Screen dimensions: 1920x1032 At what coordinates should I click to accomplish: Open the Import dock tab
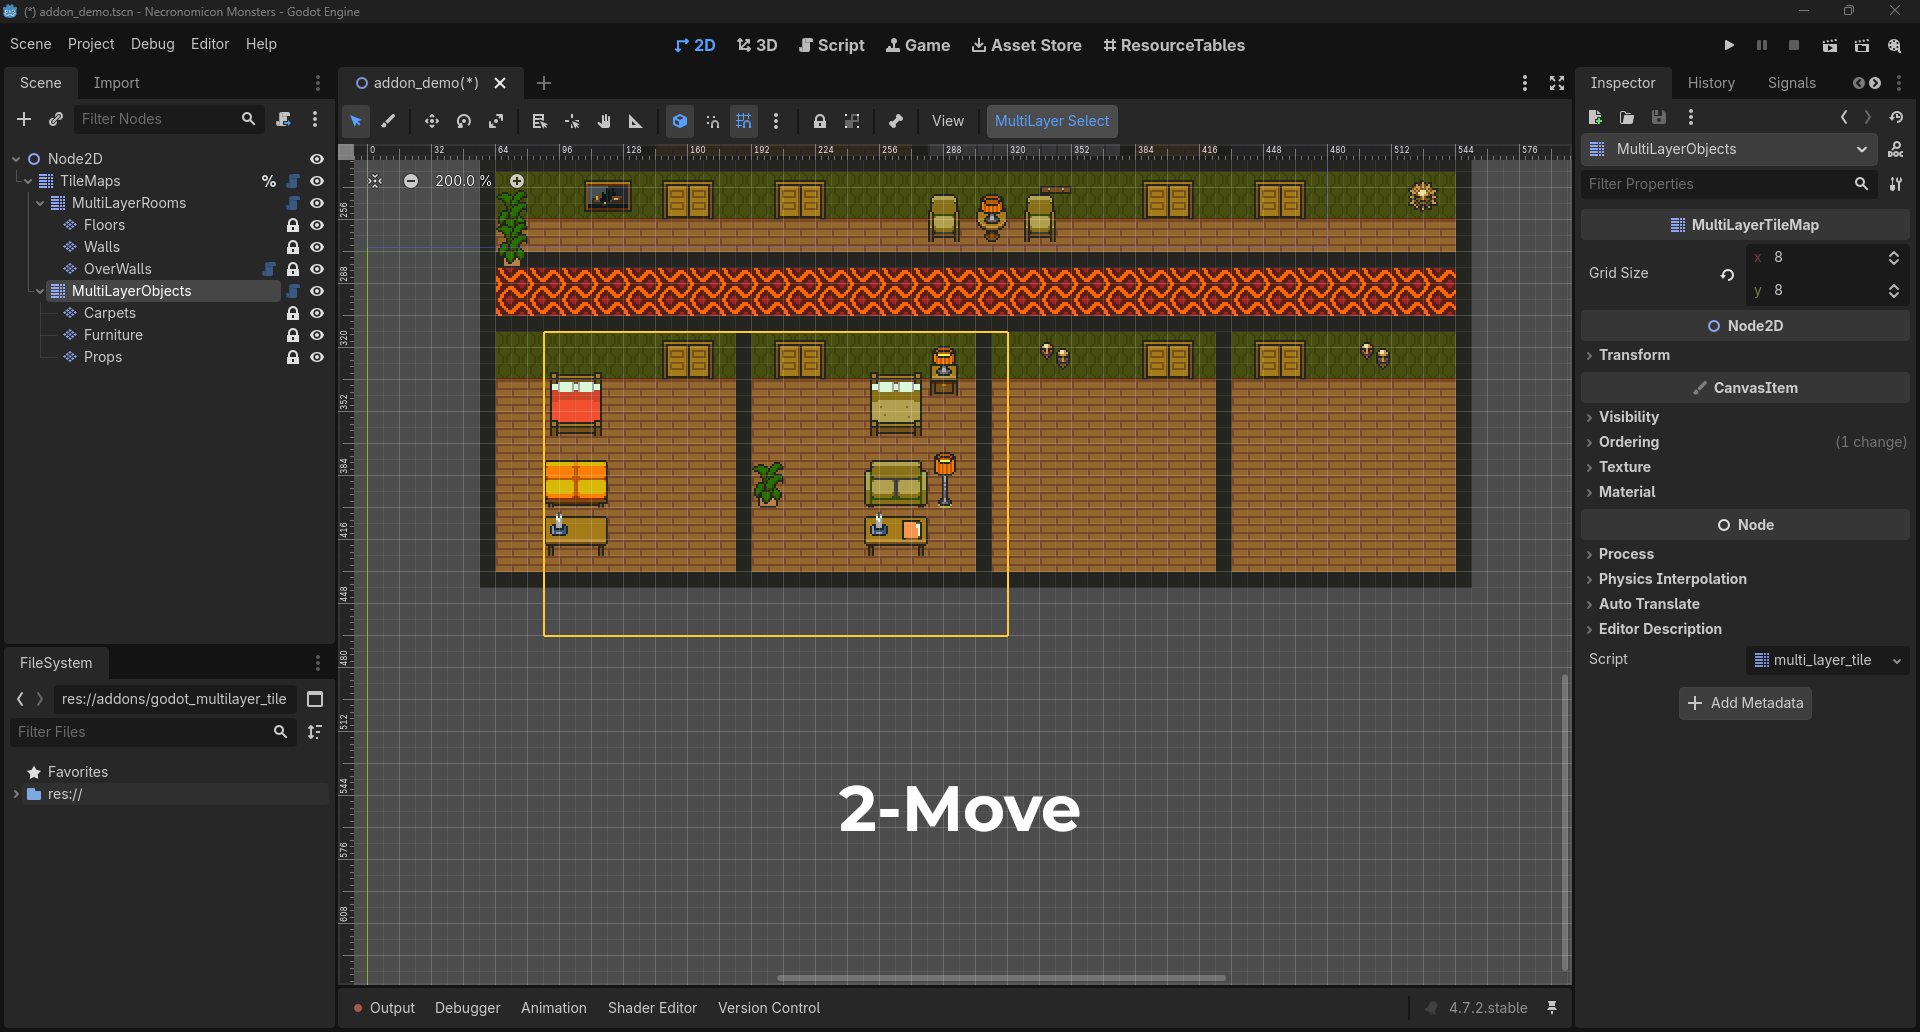(x=116, y=83)
